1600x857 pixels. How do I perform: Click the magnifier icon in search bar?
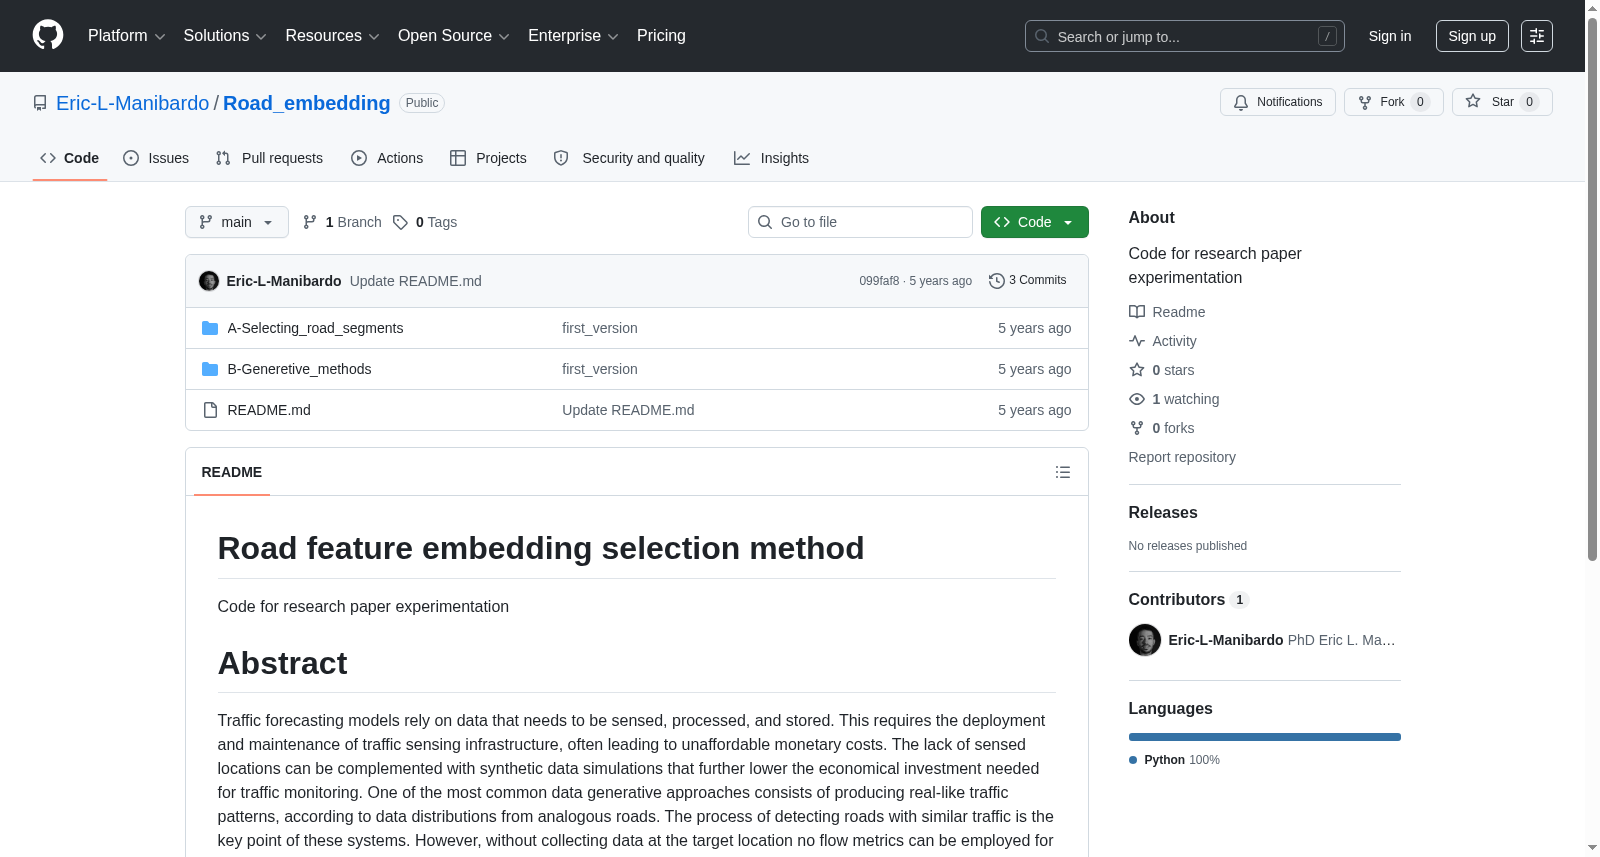(x=1042, y=36)
